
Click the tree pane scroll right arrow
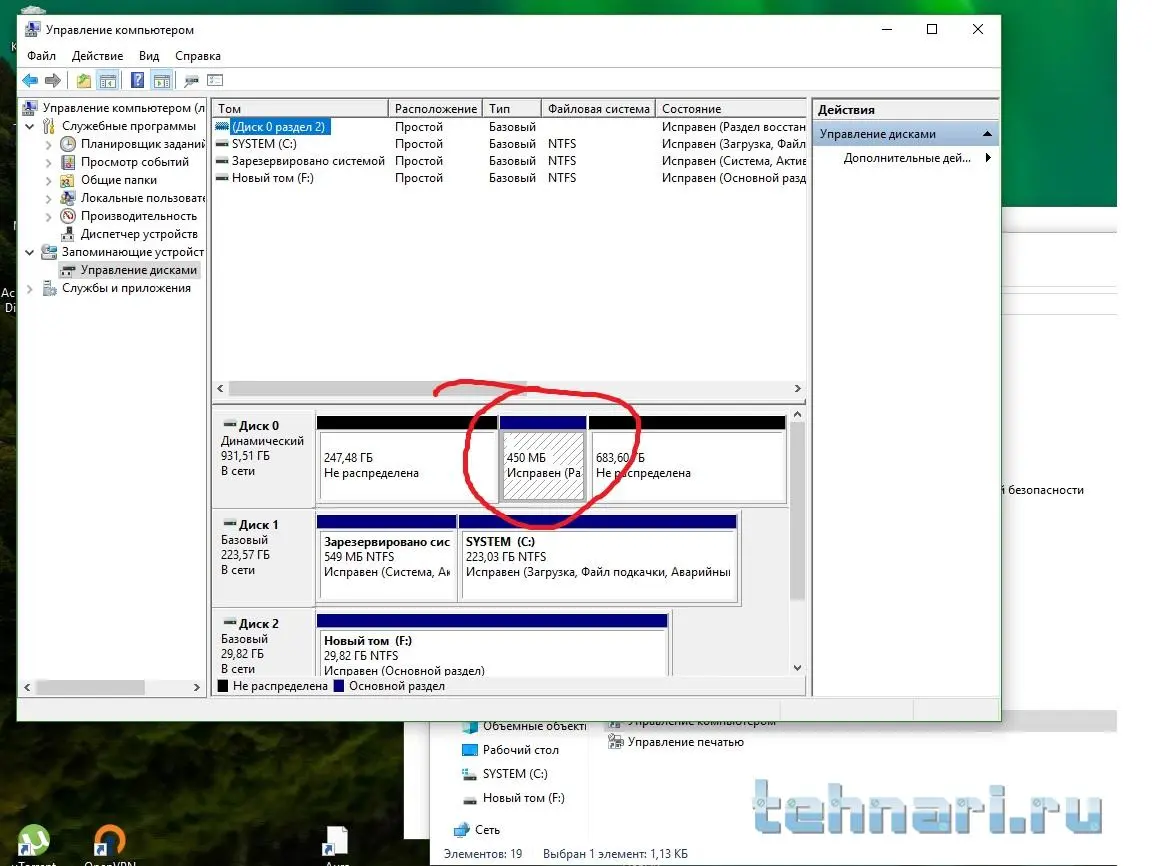pos(196,688)
